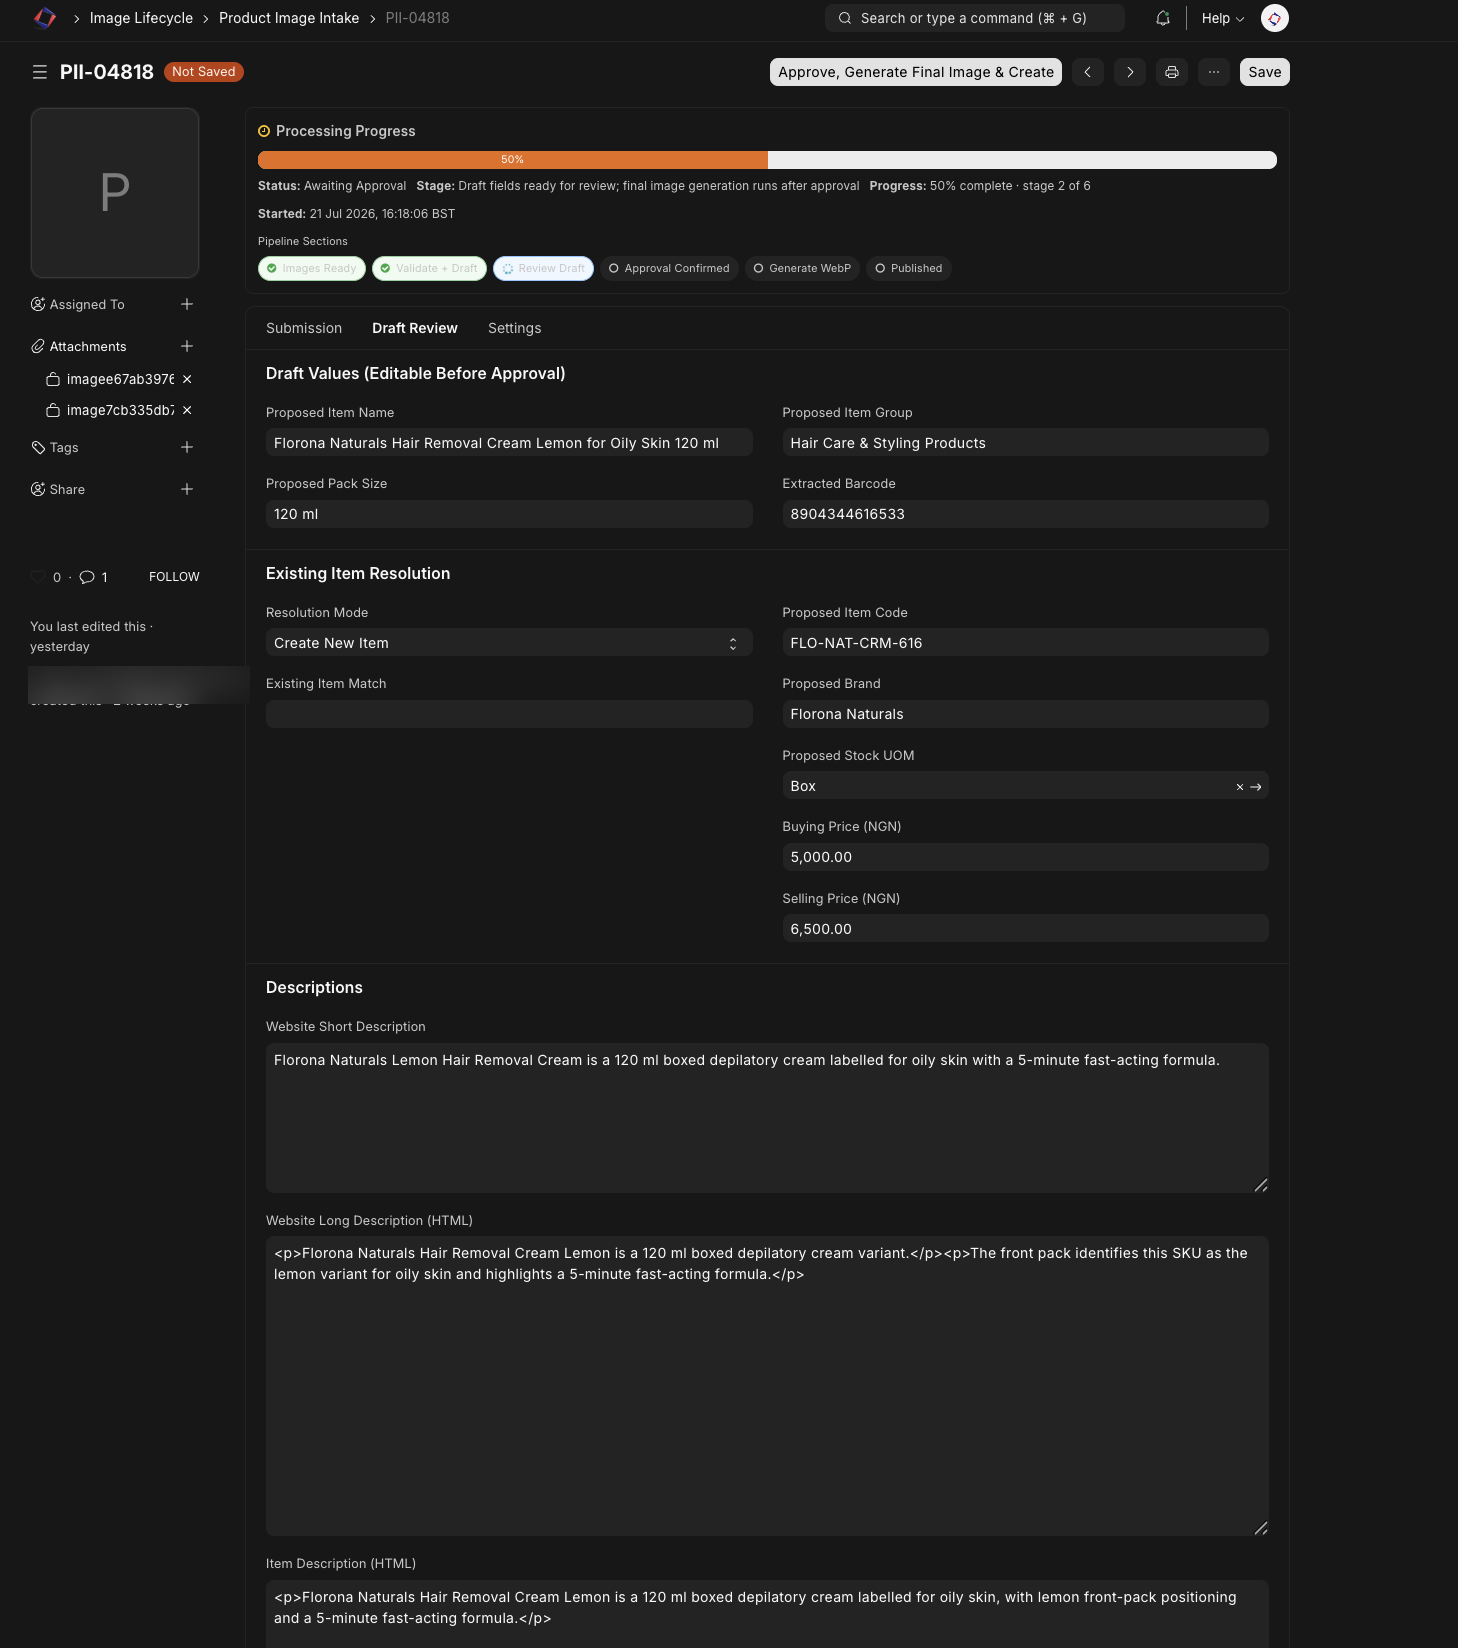Image resolution: width=1458 pixels, height=1648 pixels.
Task: Select the Draft Review tab
Action: point(415,328)
